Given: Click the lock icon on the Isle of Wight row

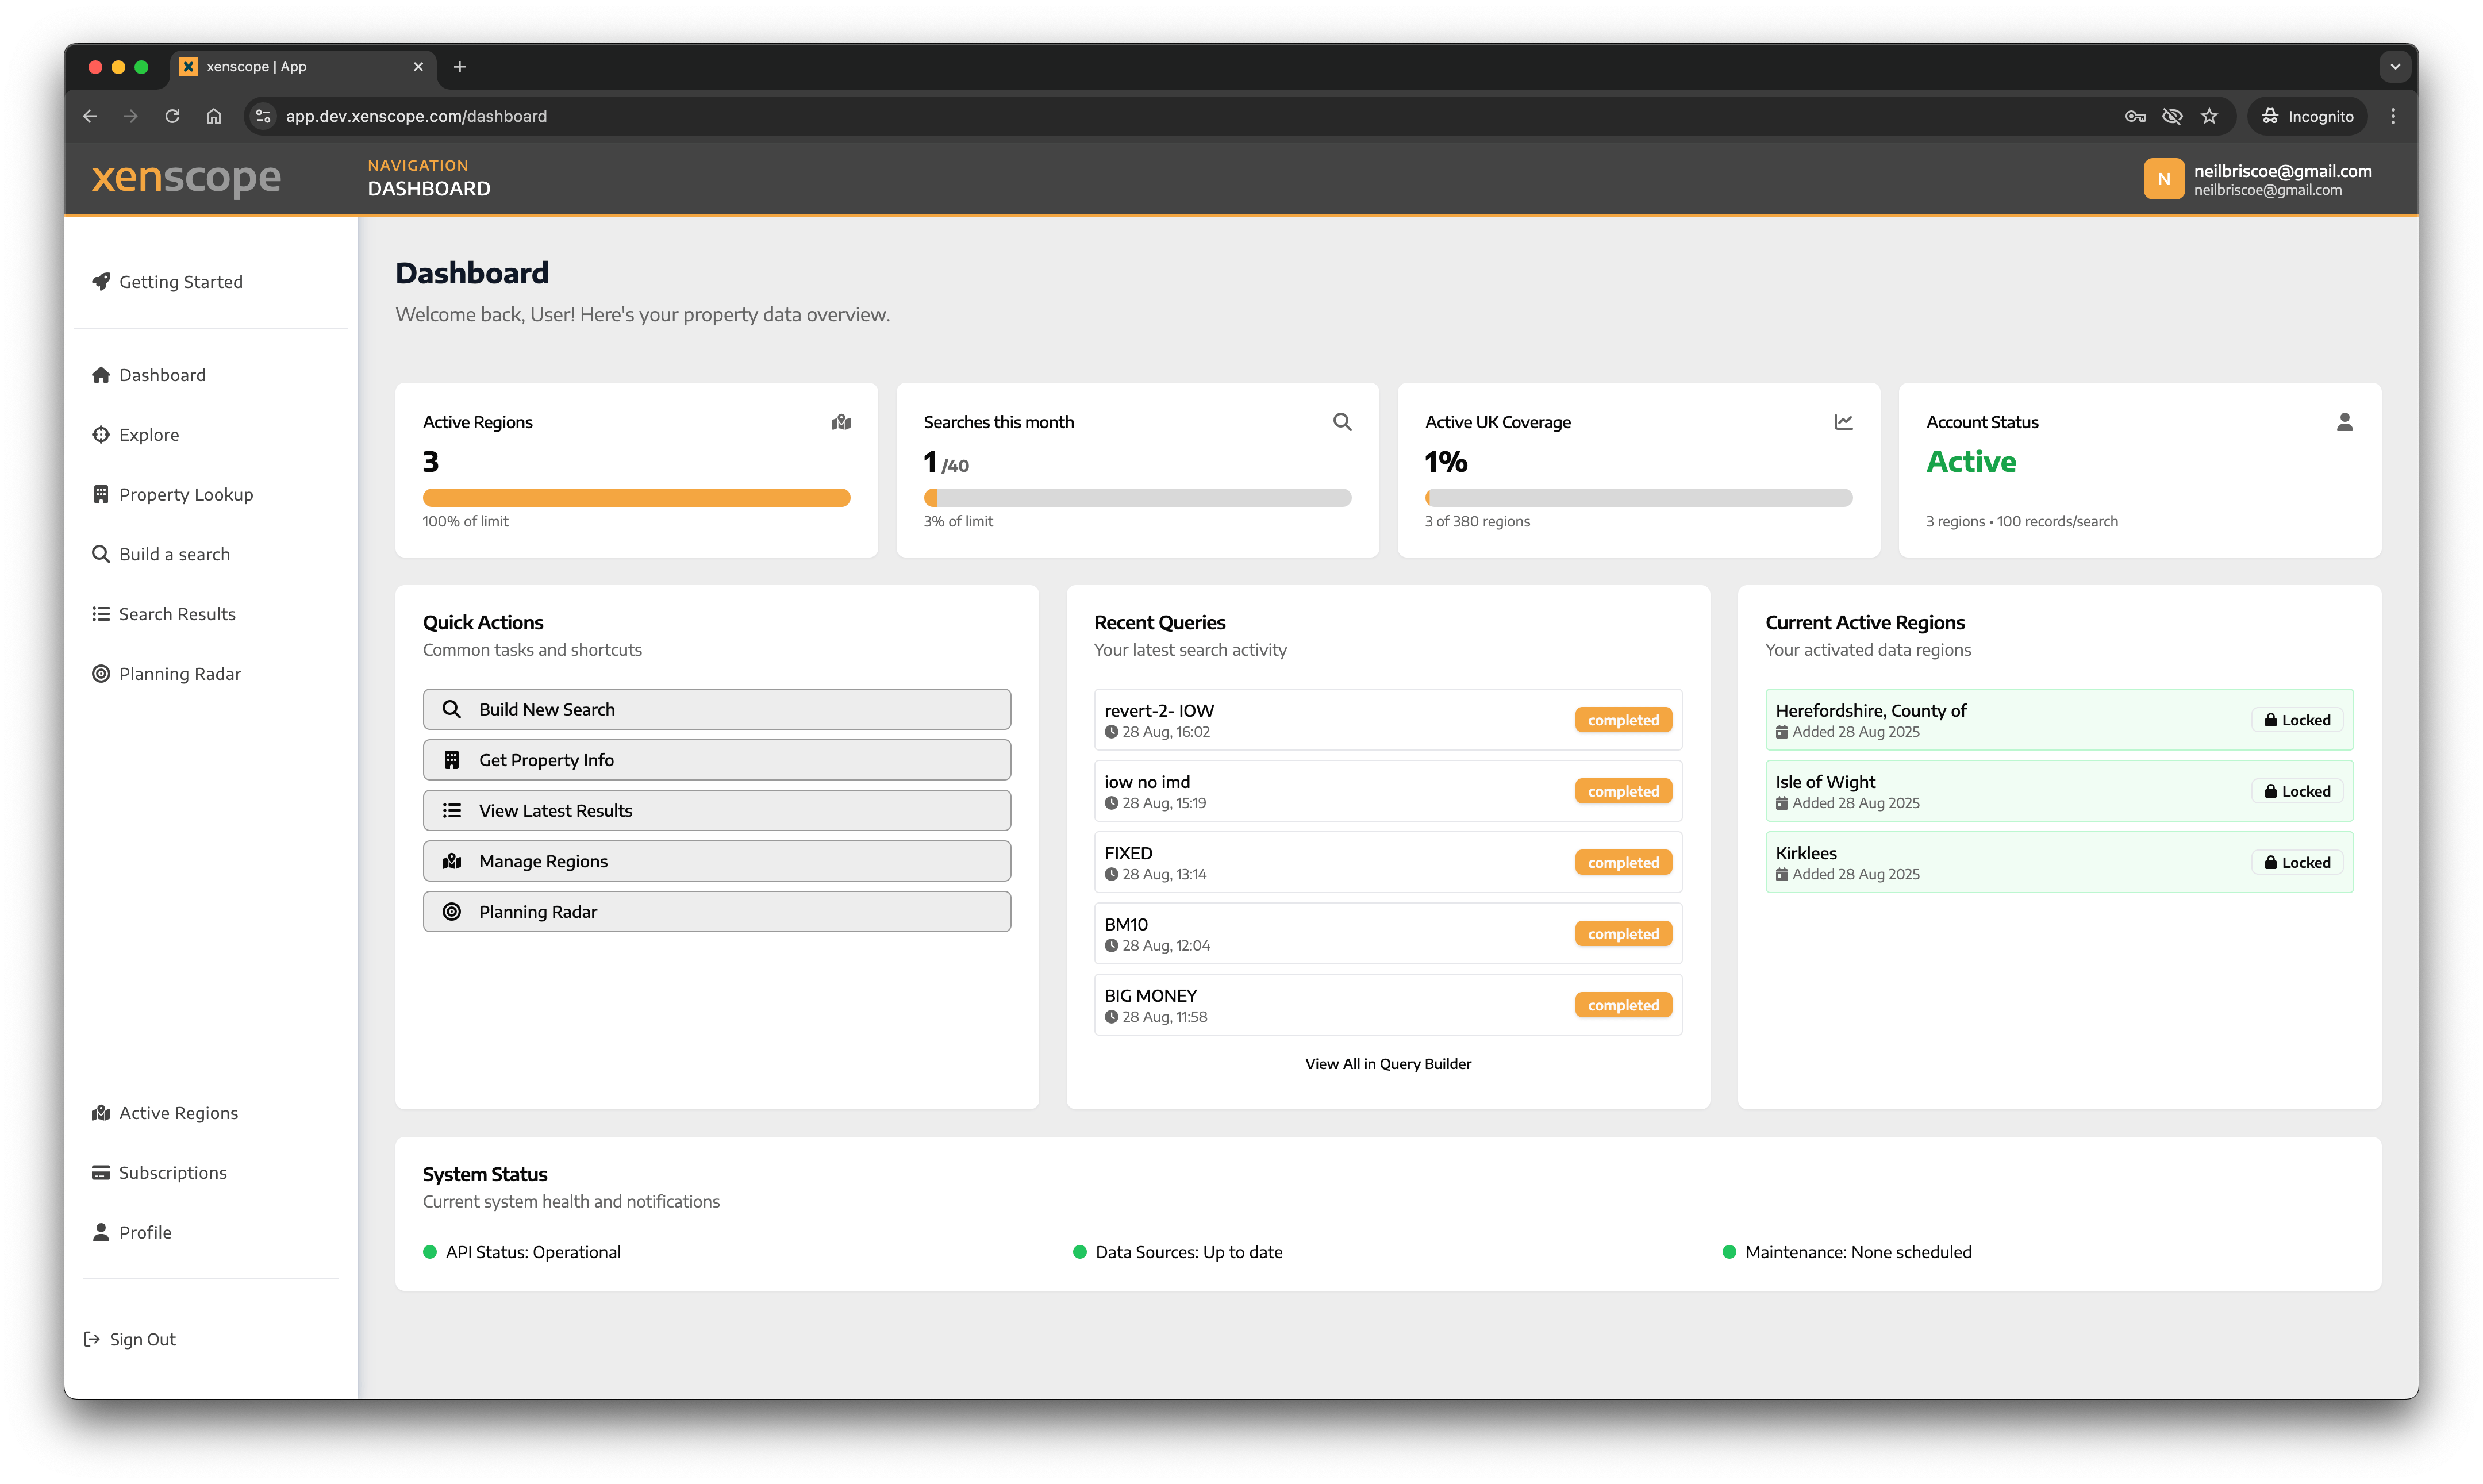Looking at the screenshot, I should [2270, 791].
